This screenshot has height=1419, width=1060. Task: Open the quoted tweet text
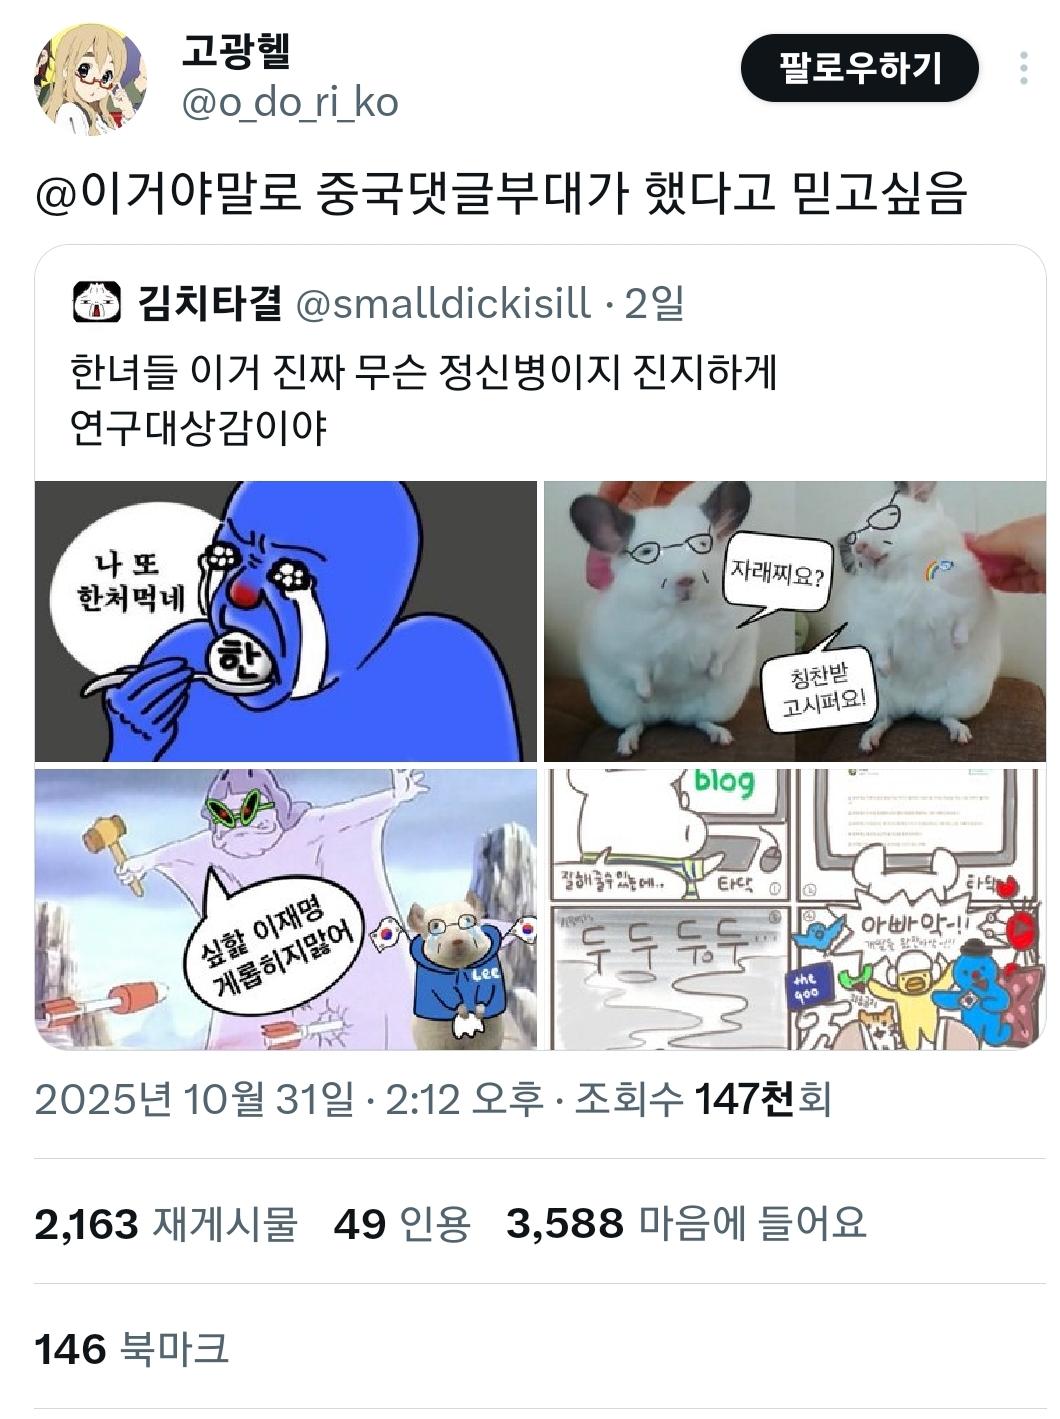pyautogui.click(x=424, y=401)
